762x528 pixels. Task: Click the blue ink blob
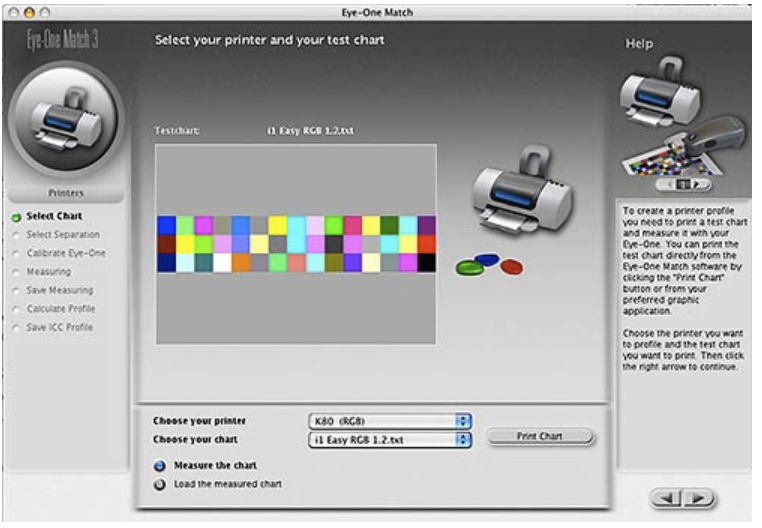pos(487,260)
